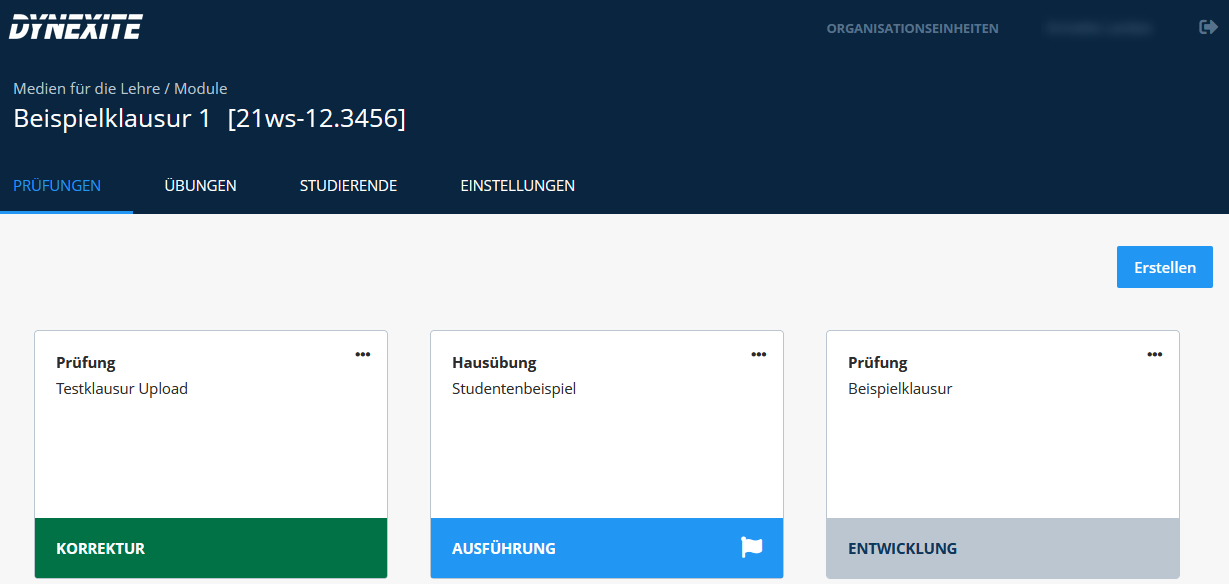Switch to the STUDIERENDE tab
Screen dimensions: 1229x584
coord(348,185)
